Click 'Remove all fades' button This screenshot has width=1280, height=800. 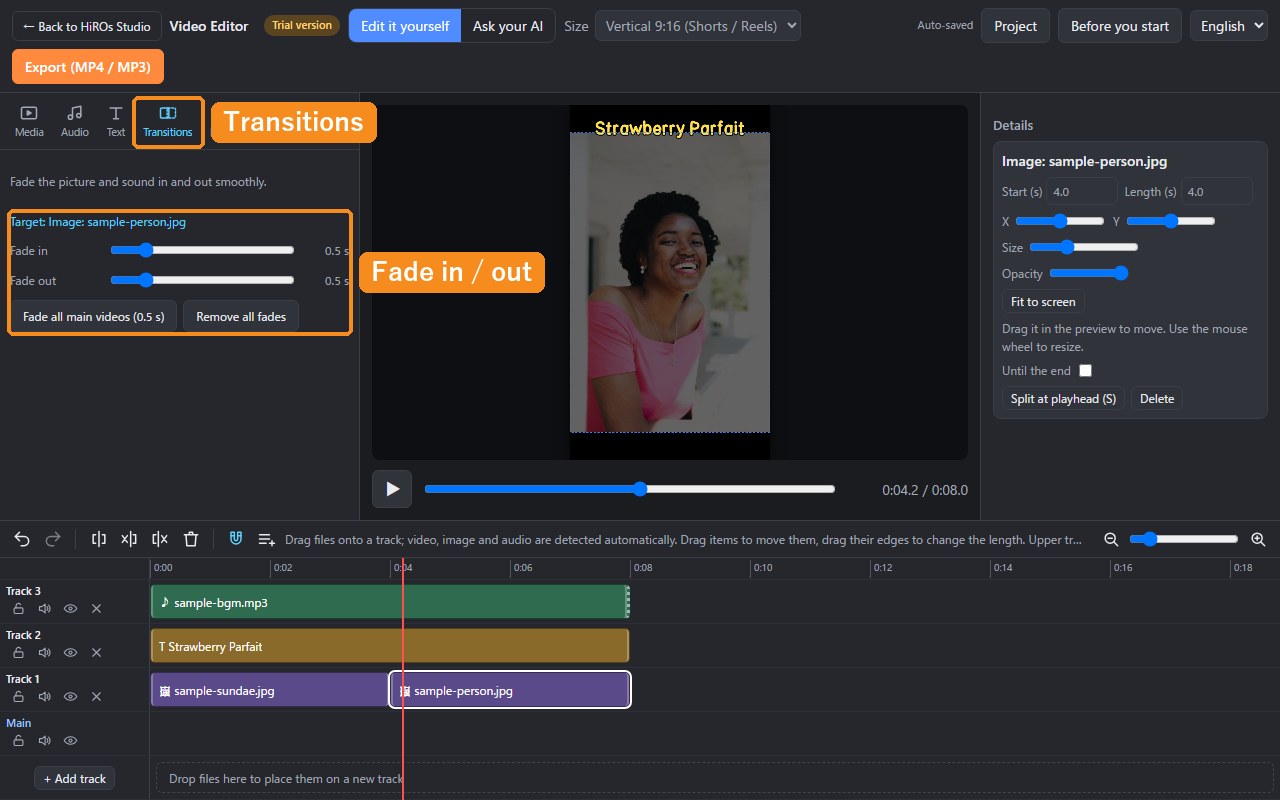coord(241,317)
